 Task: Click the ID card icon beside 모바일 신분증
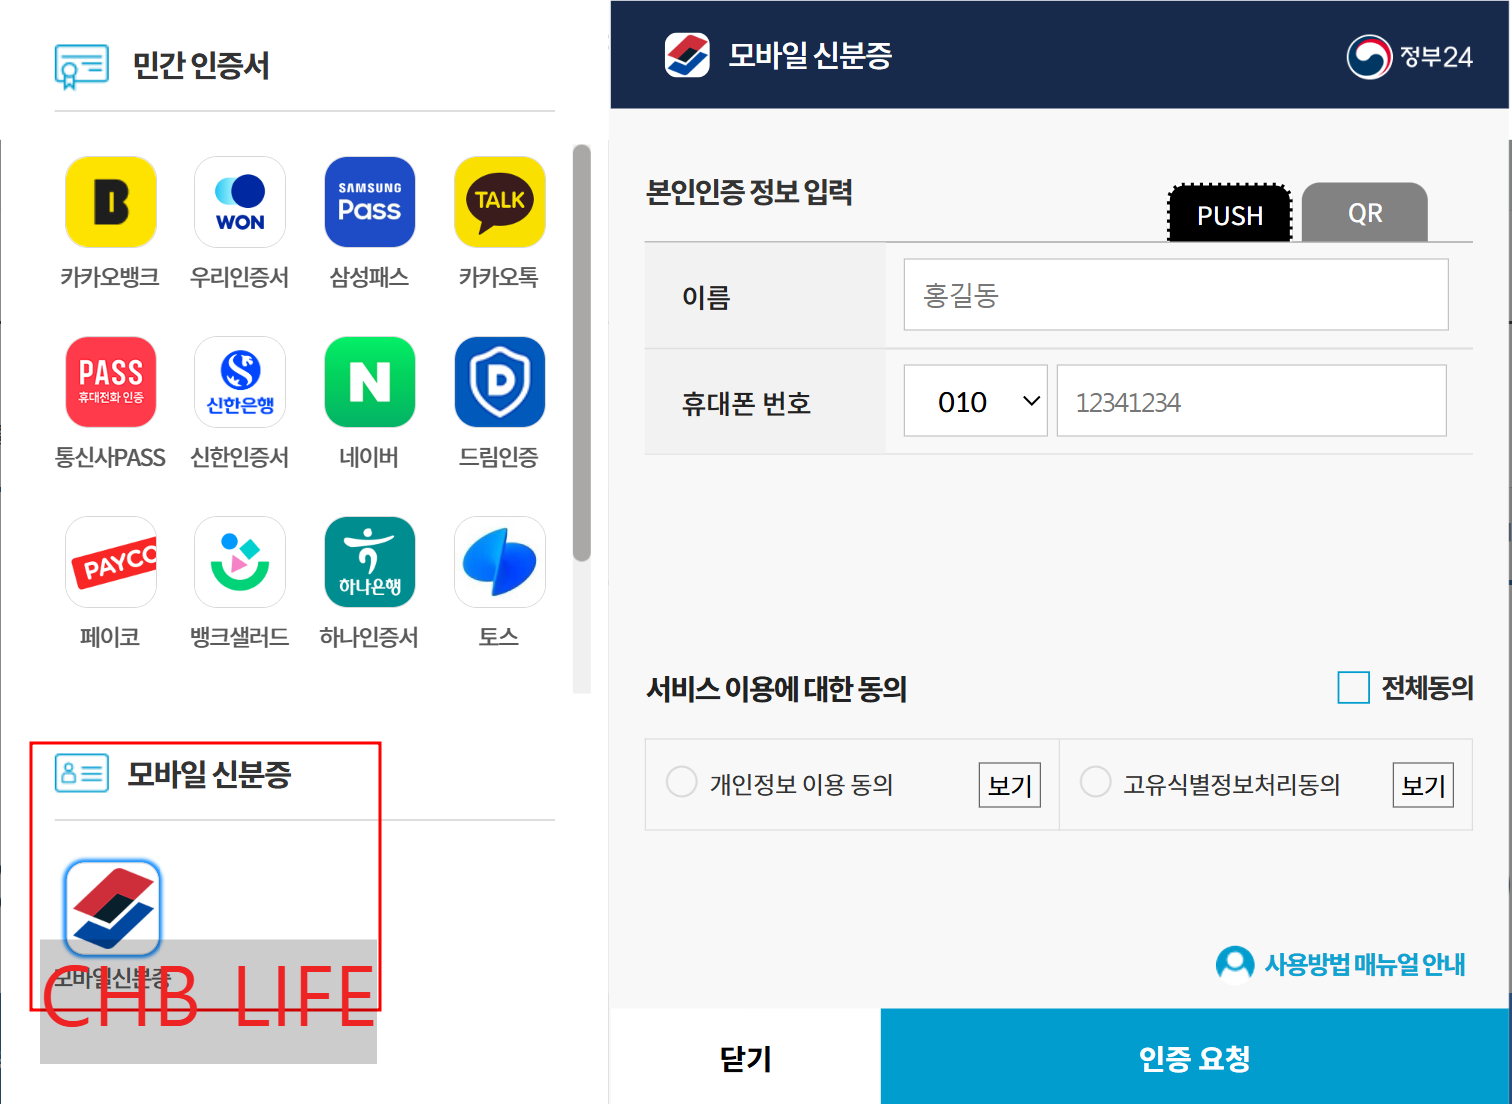[x=82, y=773]
